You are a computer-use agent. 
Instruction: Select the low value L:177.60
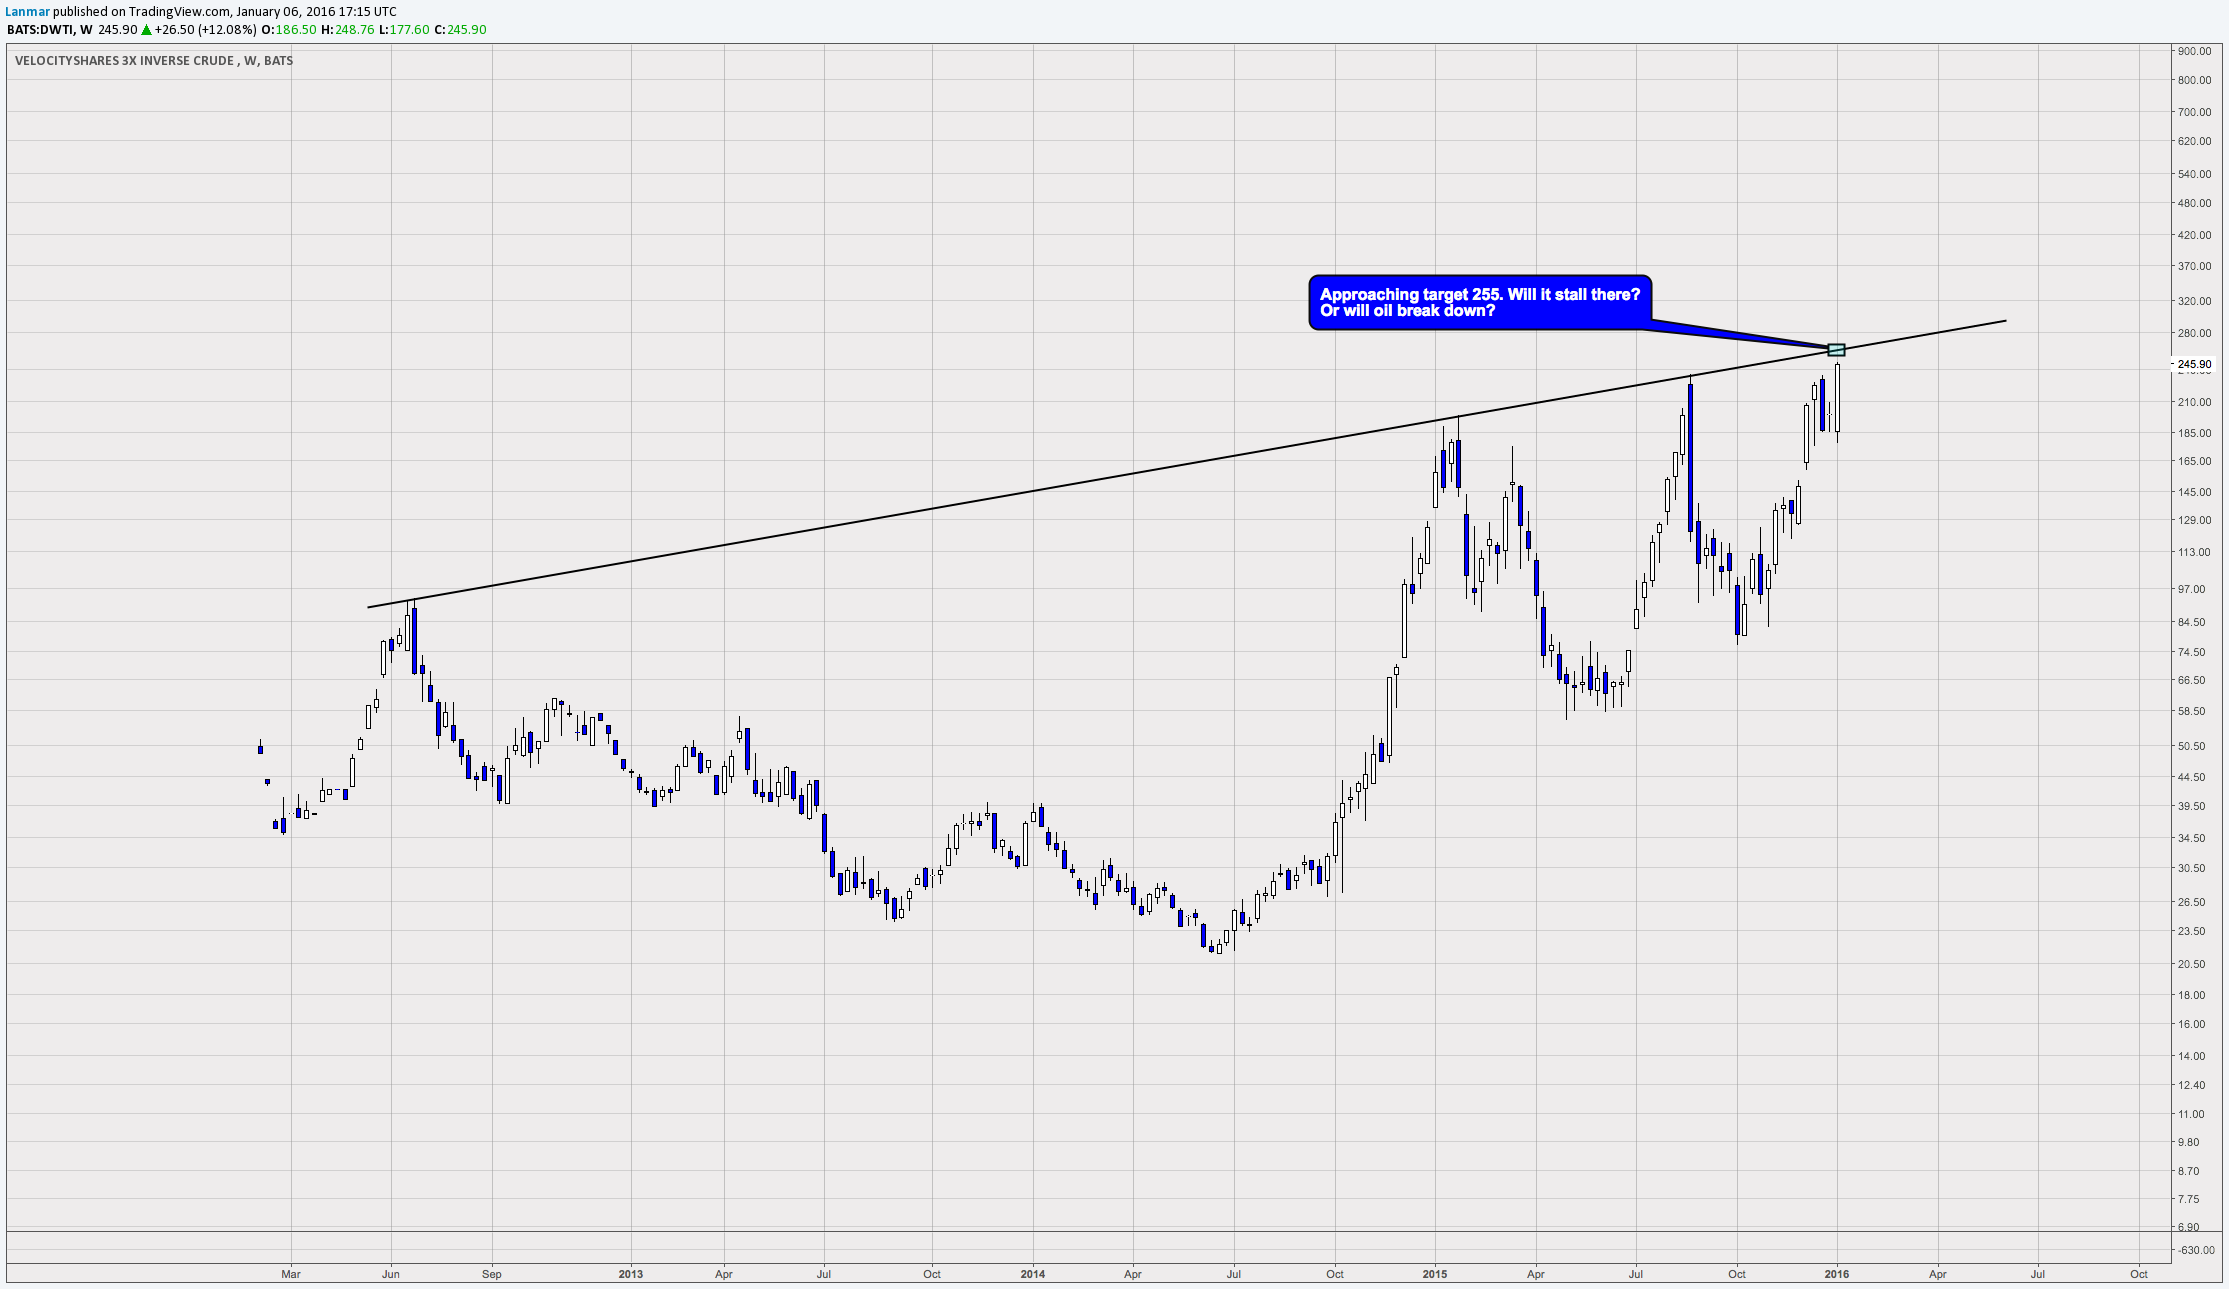(x=404, y=30)
